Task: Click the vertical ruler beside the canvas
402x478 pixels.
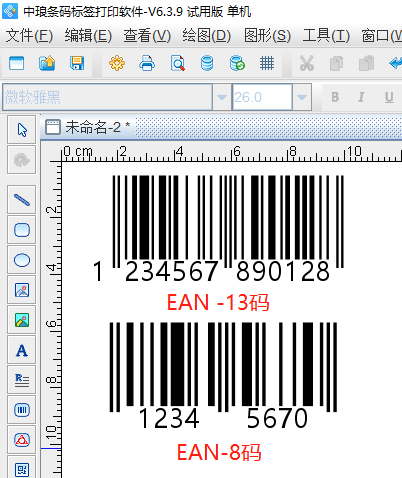Action: 51,320
